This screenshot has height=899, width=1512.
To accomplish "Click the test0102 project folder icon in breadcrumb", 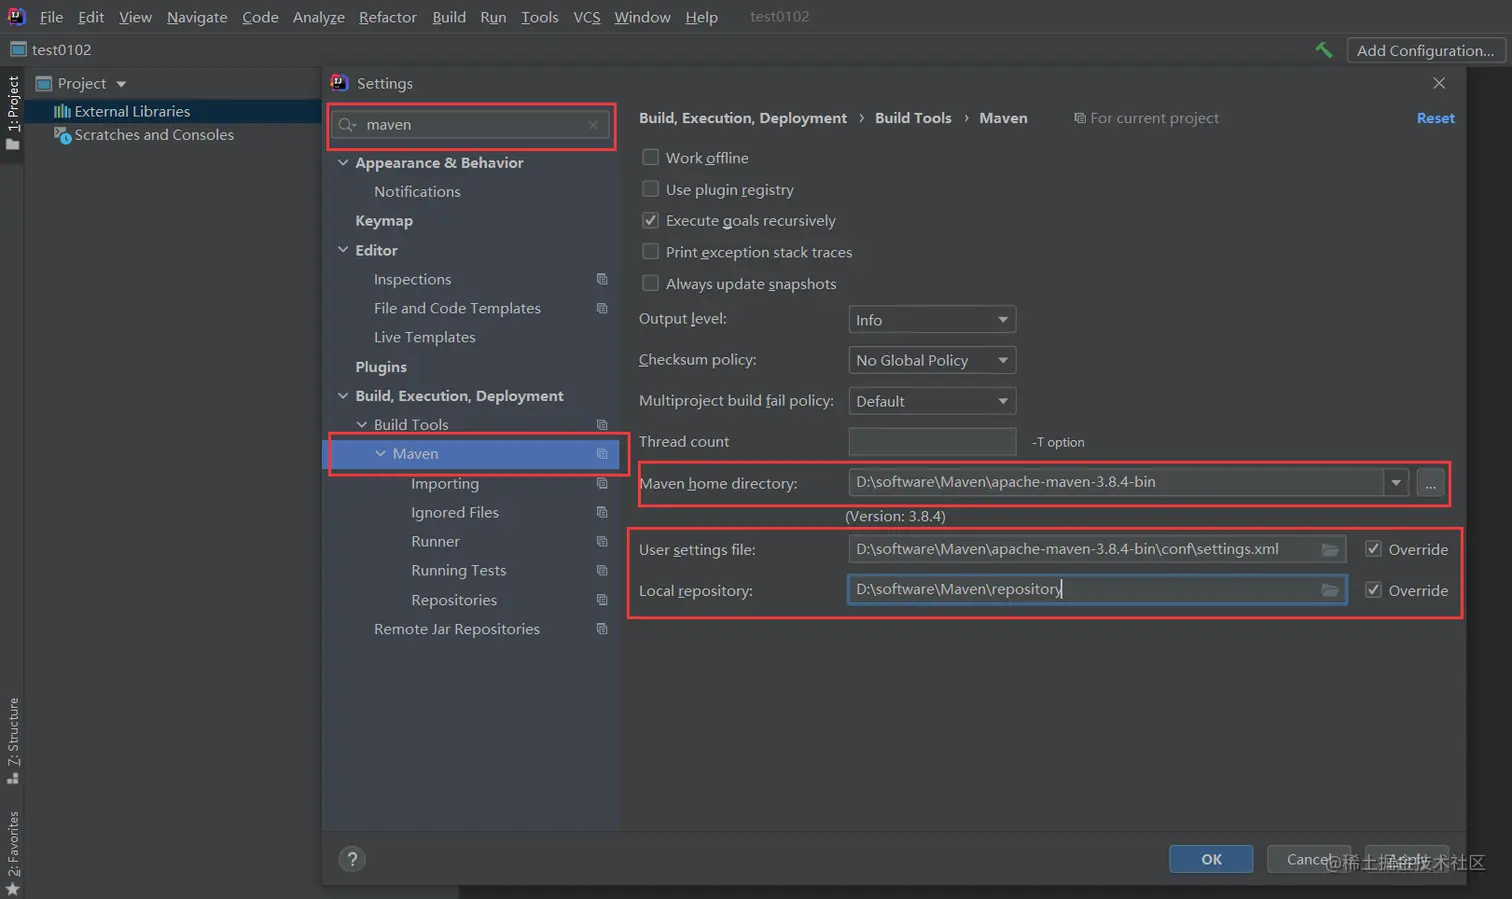I will click(x=18, y=49).
